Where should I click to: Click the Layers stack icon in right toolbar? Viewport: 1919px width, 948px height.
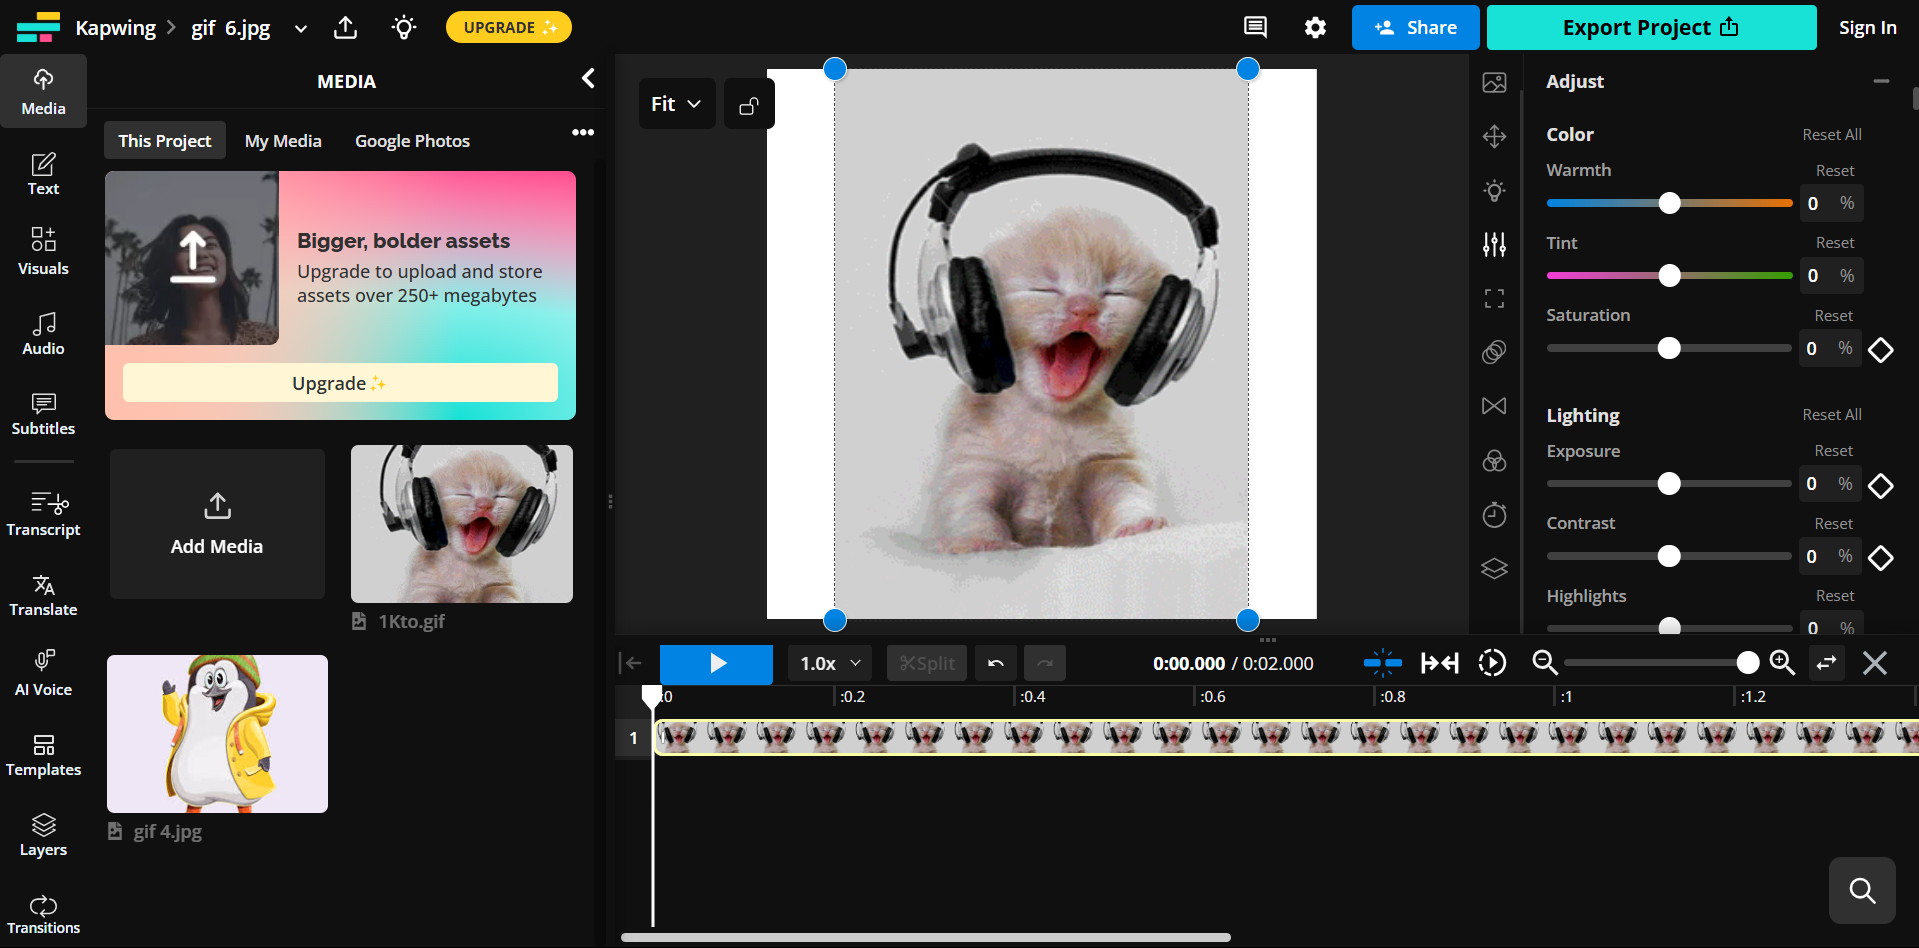click(x=1494, y=568)
